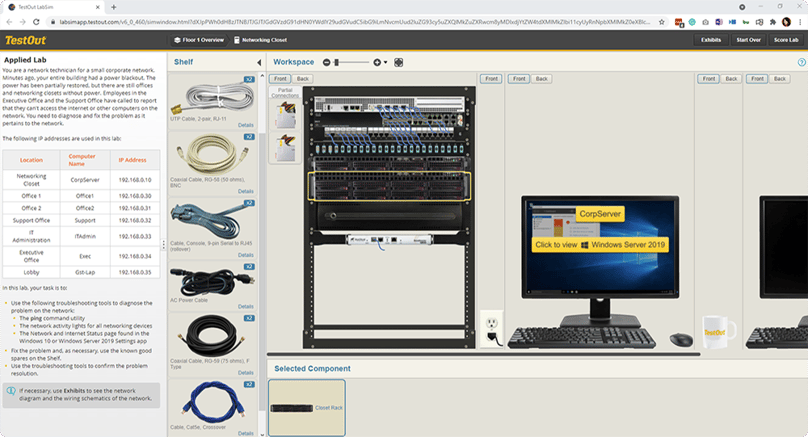Bookmark this page with star icon

click(x=662, y=22)
